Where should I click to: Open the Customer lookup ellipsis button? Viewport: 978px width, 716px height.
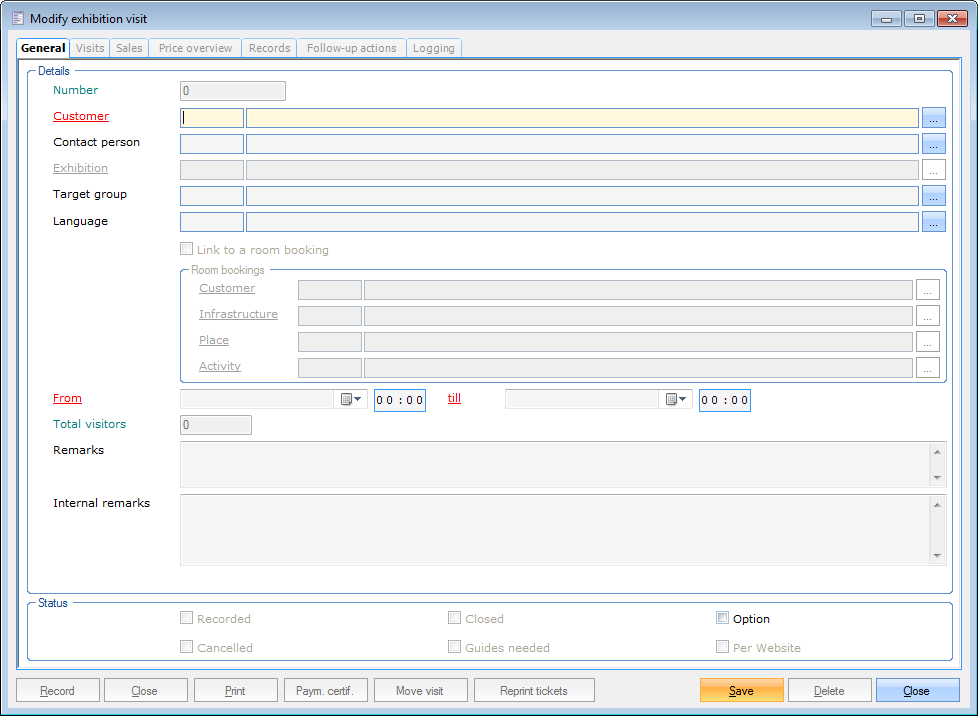pyautogui.click(x=933, y=118)
